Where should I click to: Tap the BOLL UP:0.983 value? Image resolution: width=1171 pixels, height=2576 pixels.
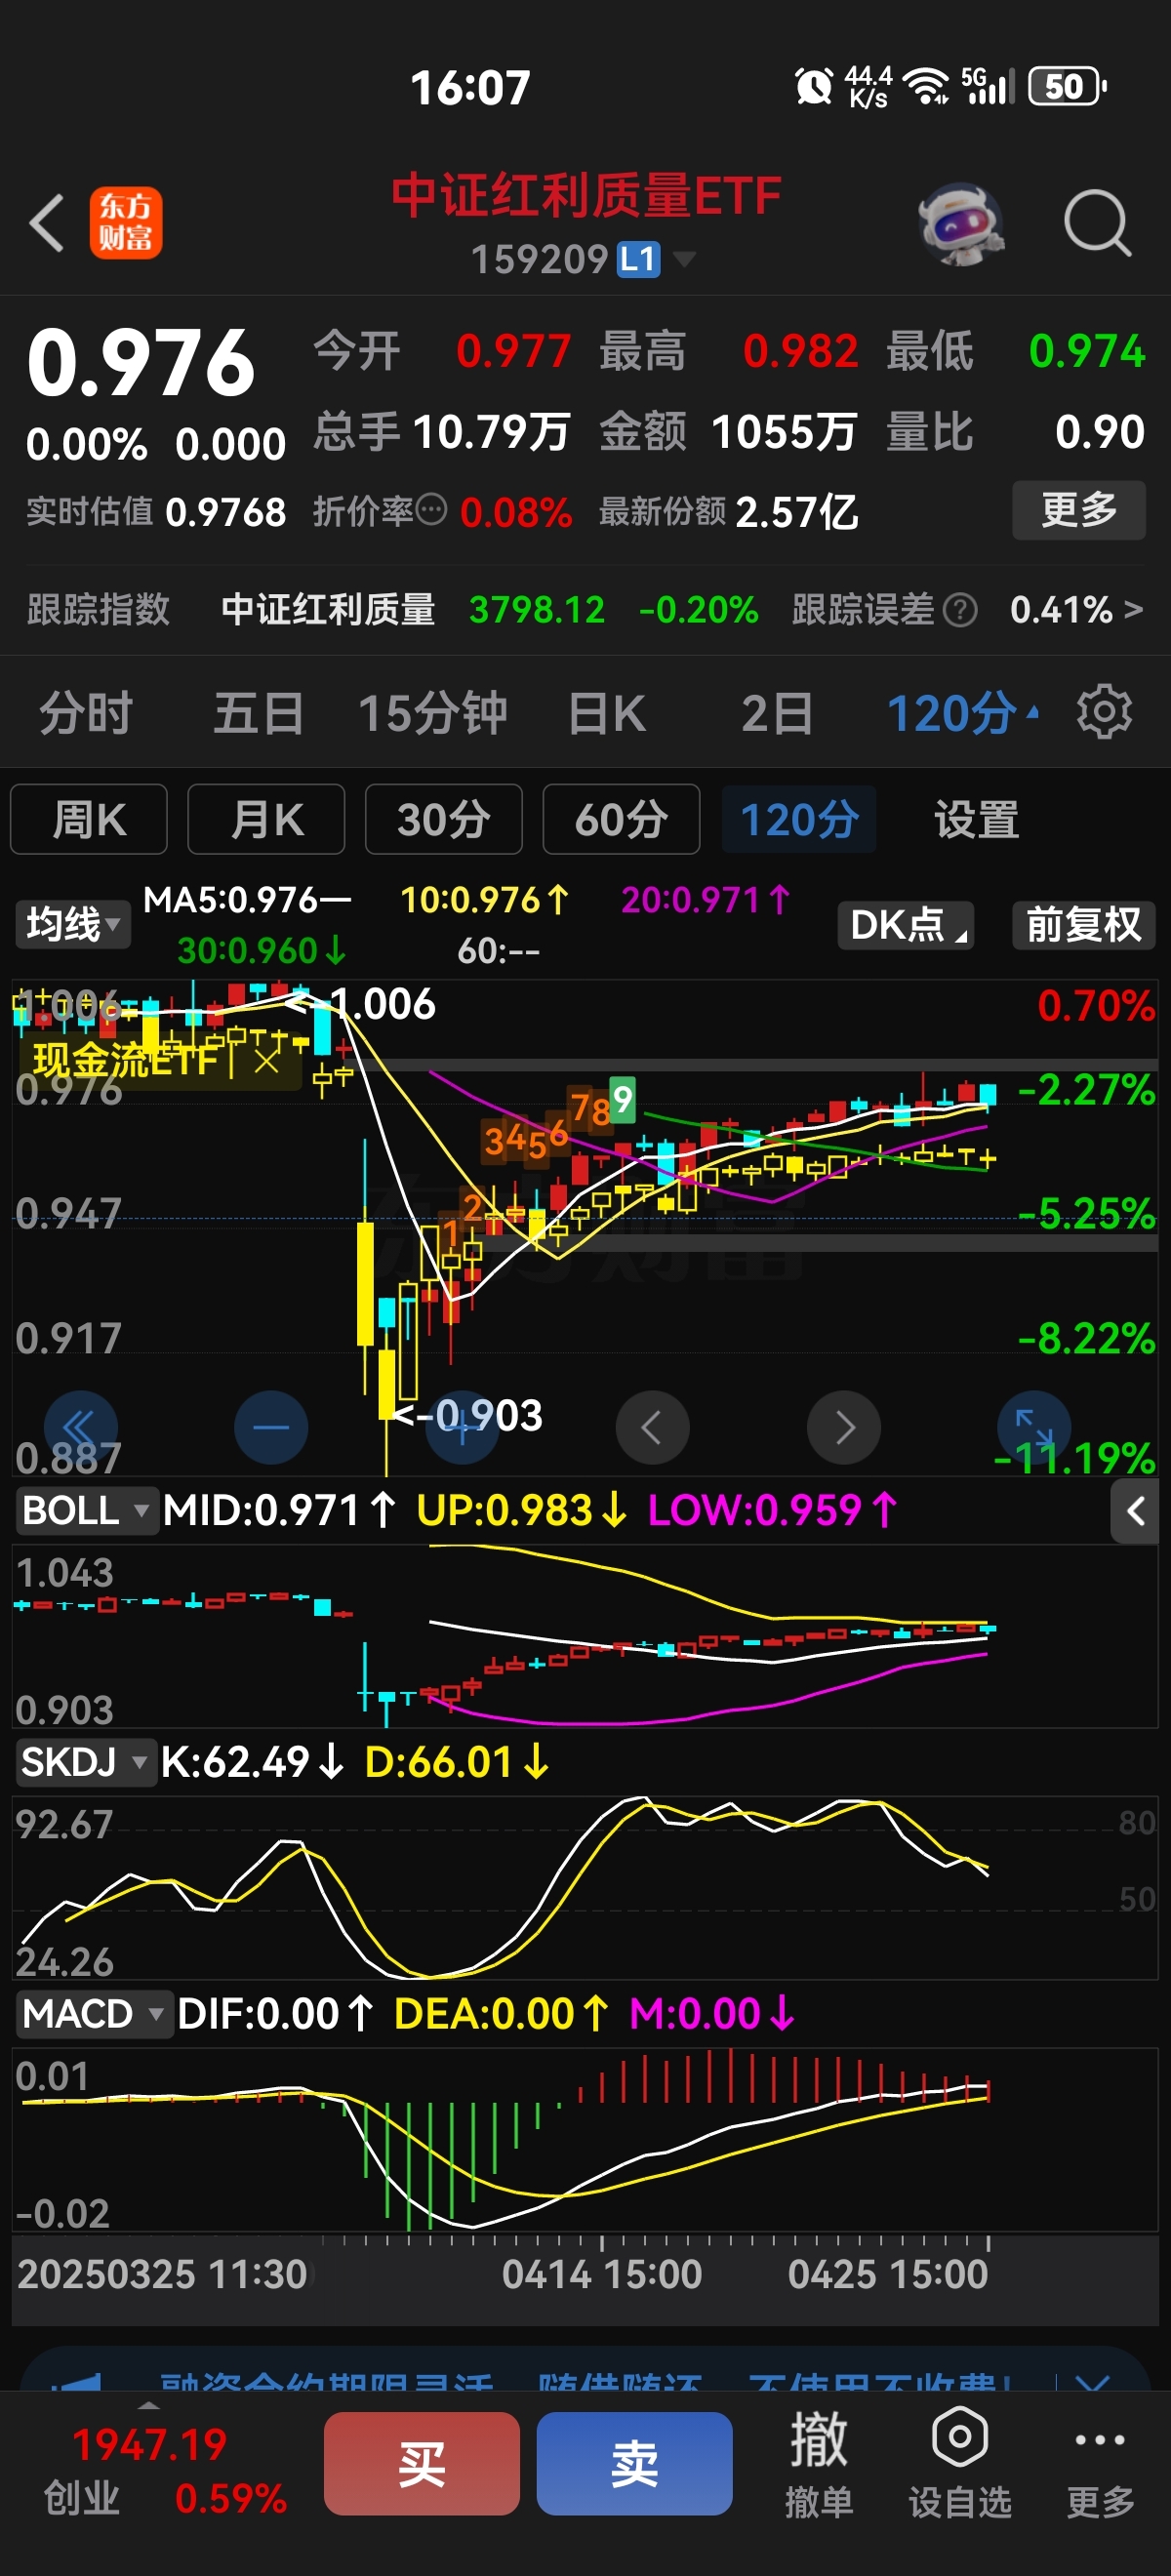coord(521,1510)
